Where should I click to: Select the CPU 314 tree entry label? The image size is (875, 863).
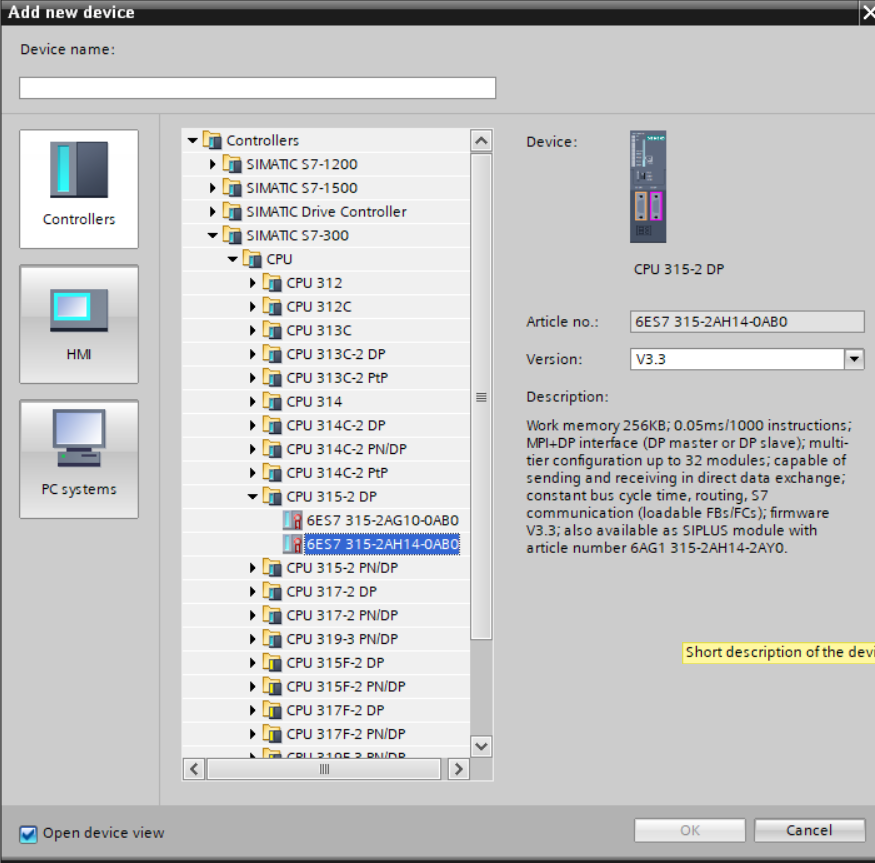[x=314, y=401]
